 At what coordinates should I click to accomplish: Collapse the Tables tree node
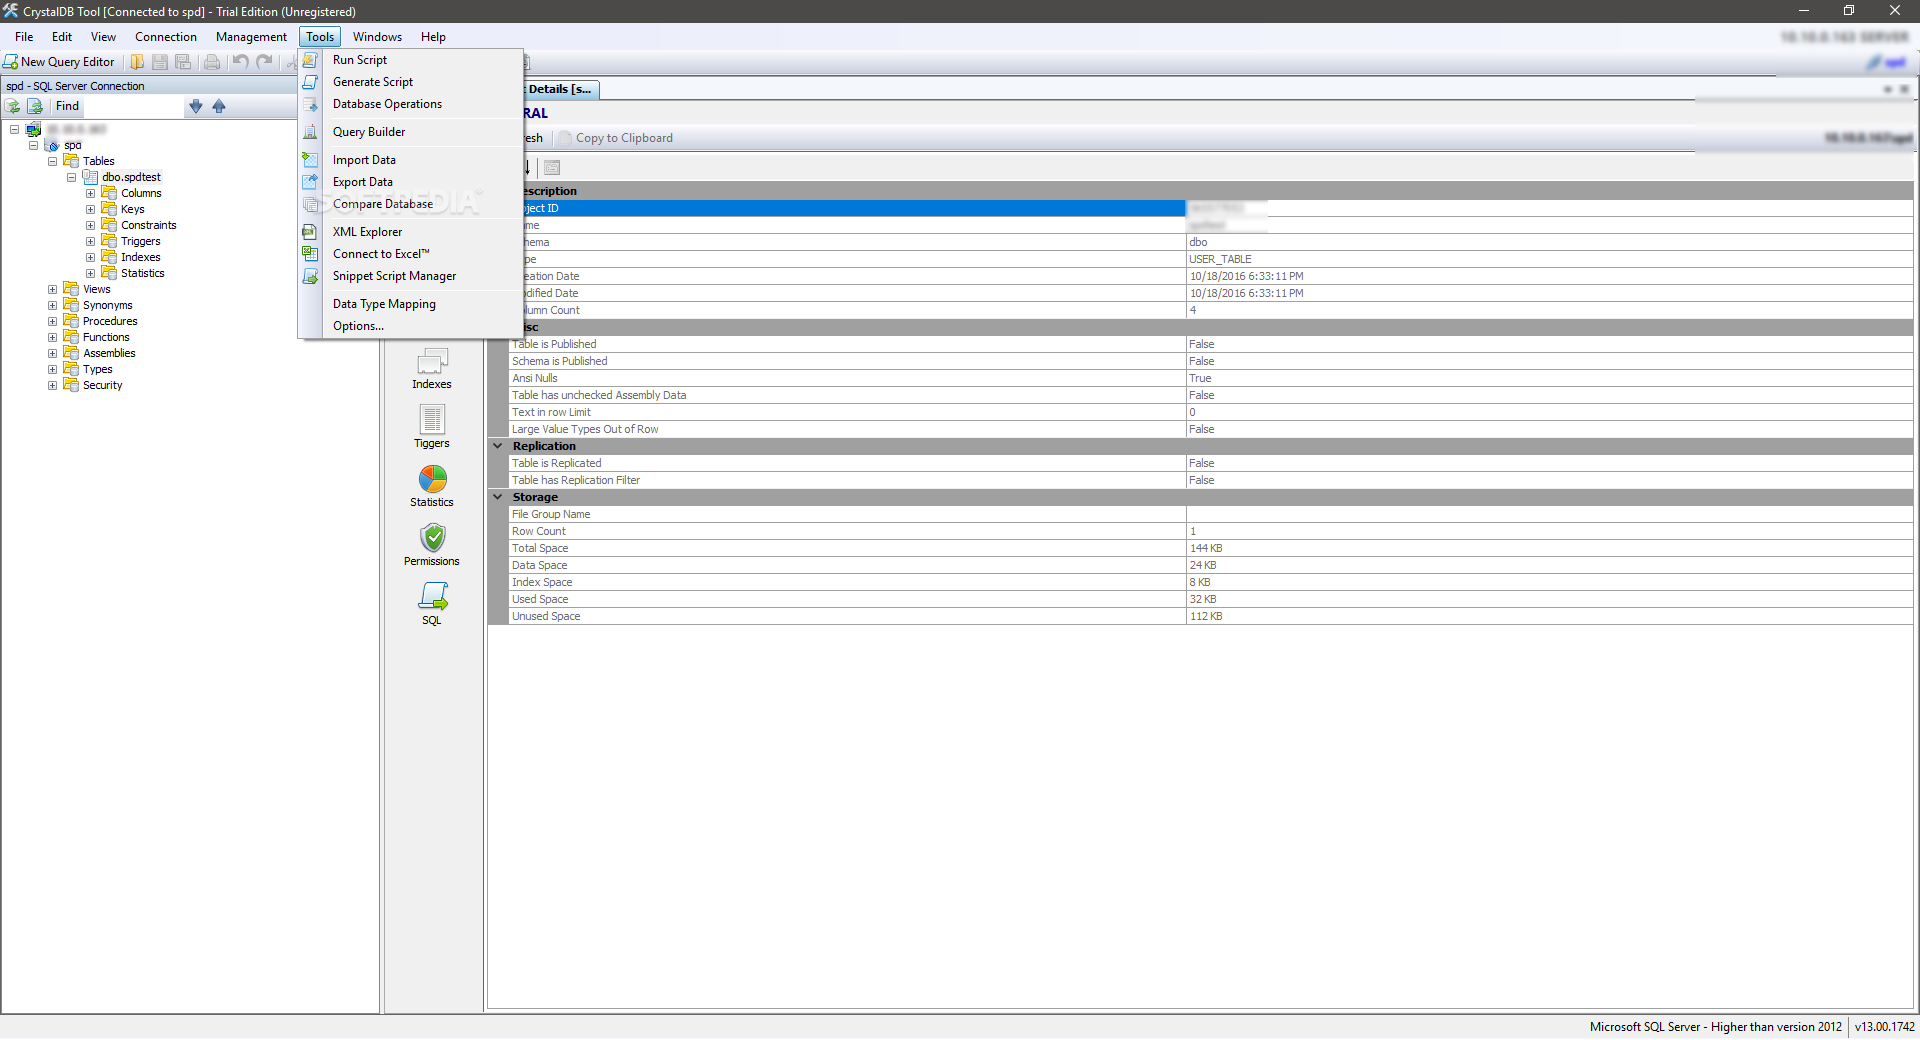coord(52,161)
